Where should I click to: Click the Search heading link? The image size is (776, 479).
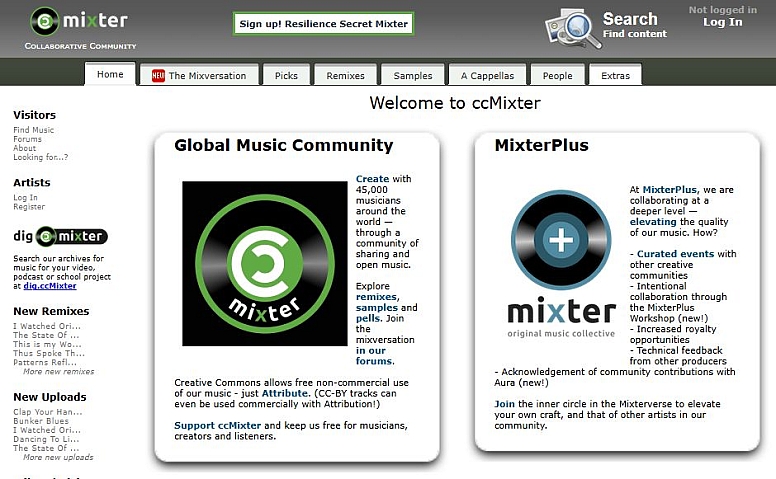coord(630,19)
